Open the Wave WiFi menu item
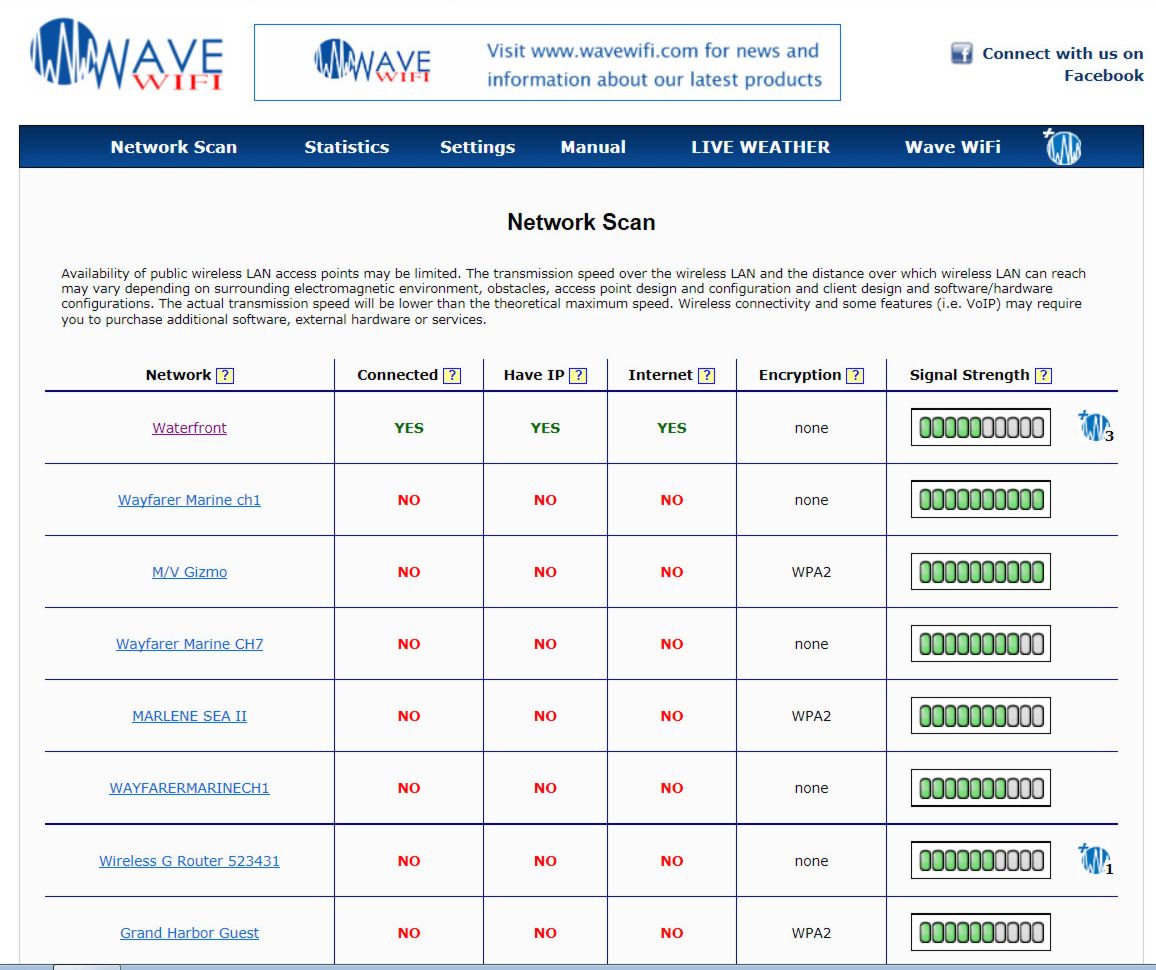Screen dimensions: 1156x970 tap(953, 147)
